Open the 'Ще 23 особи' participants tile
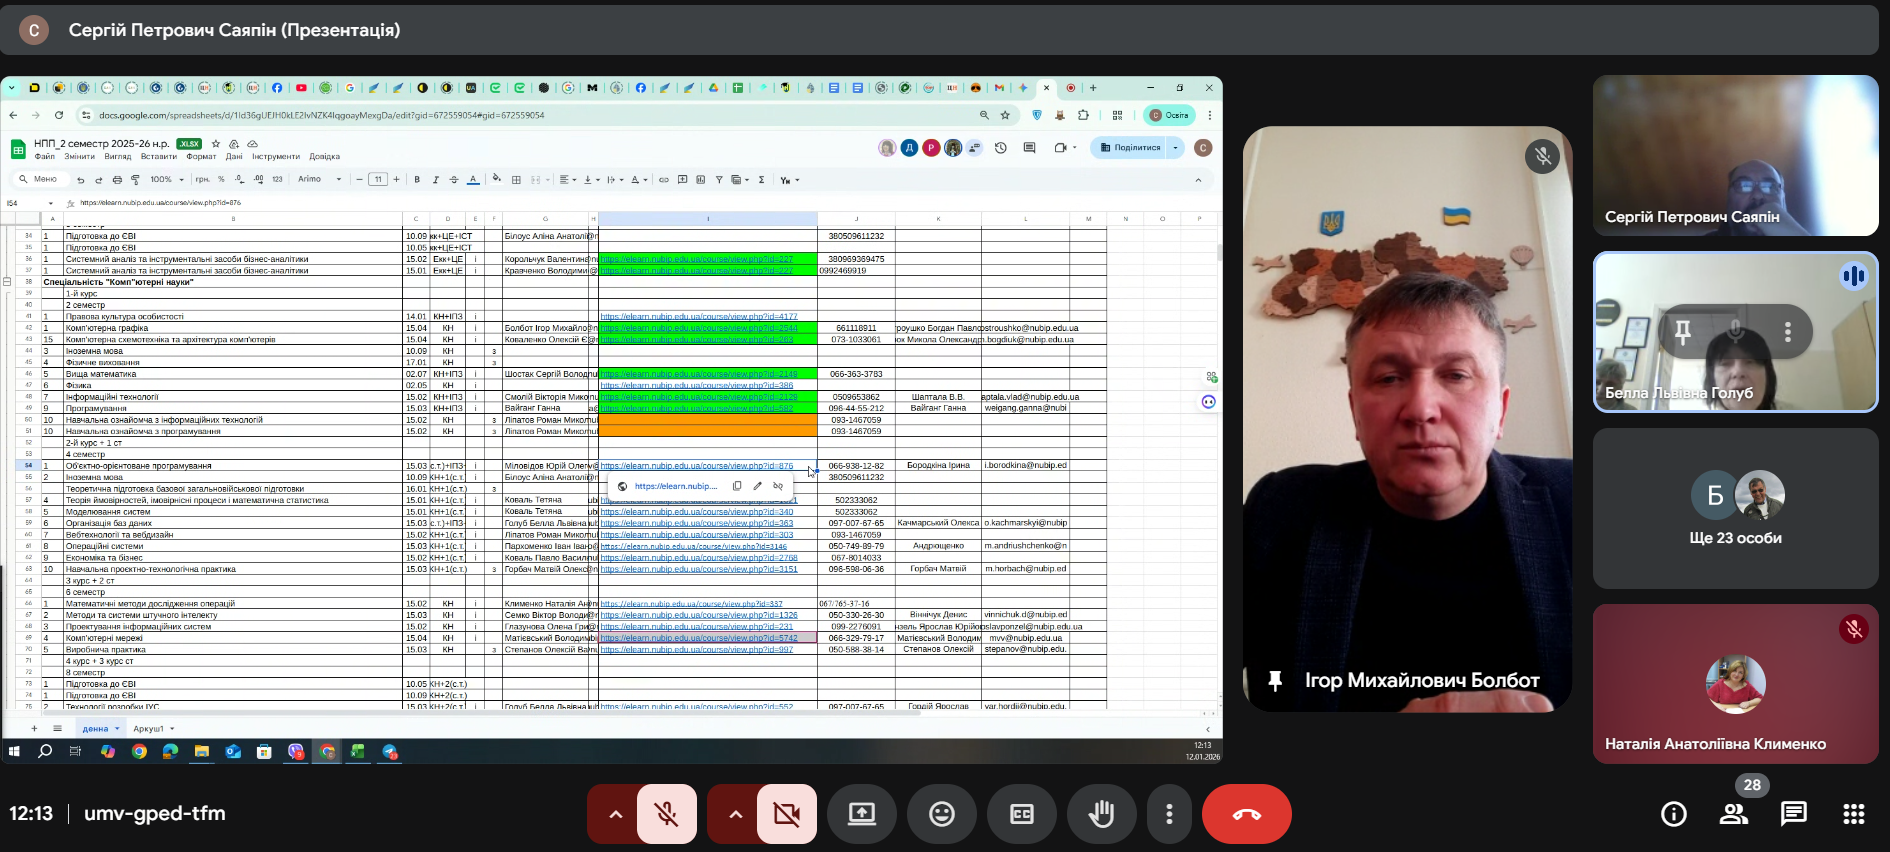 pos(1735,509)
